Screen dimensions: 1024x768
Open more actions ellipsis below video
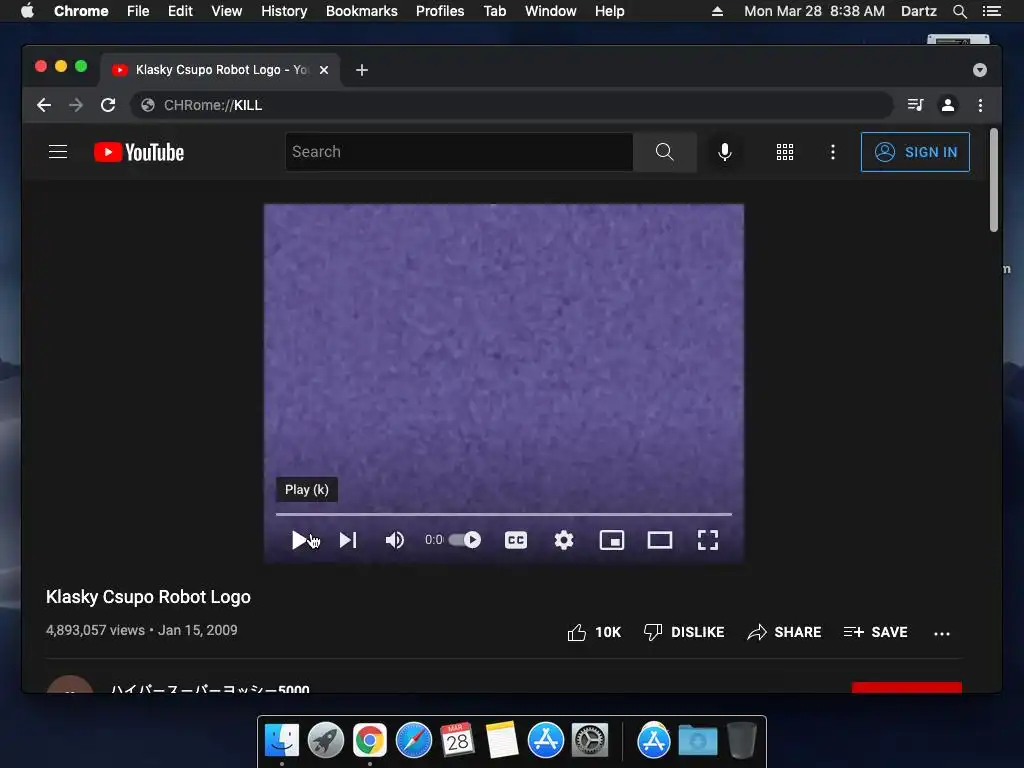942,633
